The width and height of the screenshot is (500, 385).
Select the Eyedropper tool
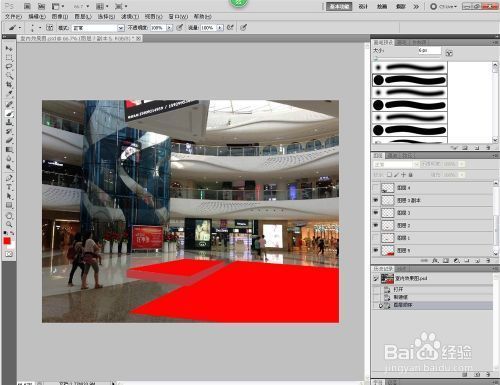coord(9,94)
